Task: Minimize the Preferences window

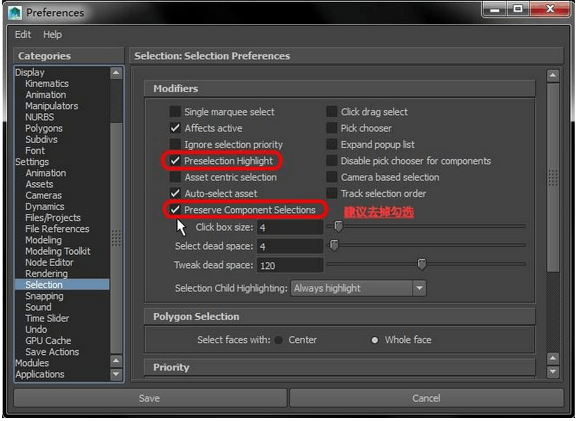Action: pyautogui.click(x=495, y=9)
